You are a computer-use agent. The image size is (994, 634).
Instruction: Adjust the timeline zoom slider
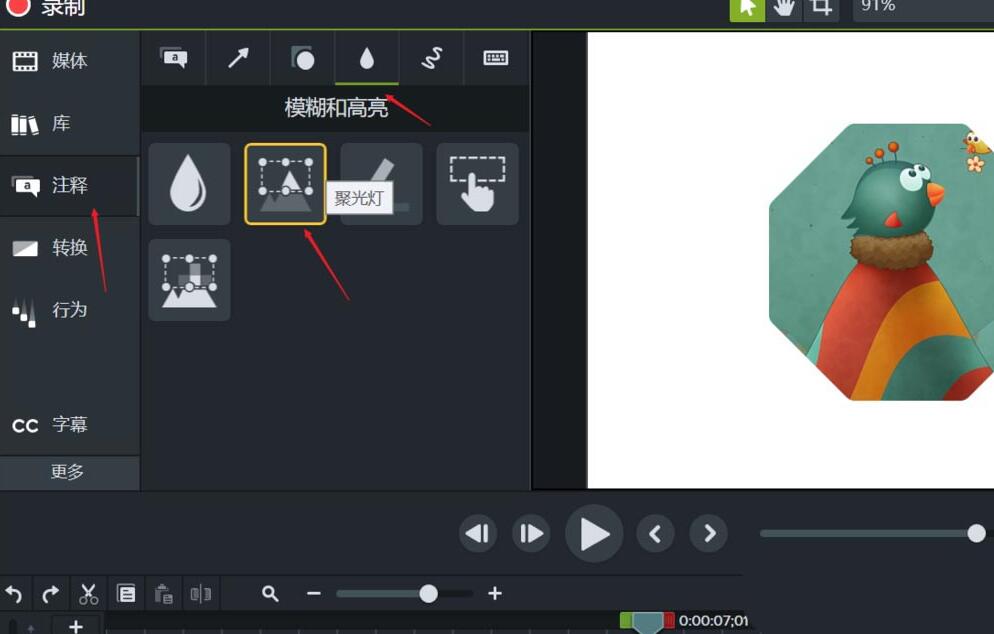pos(428,593)
